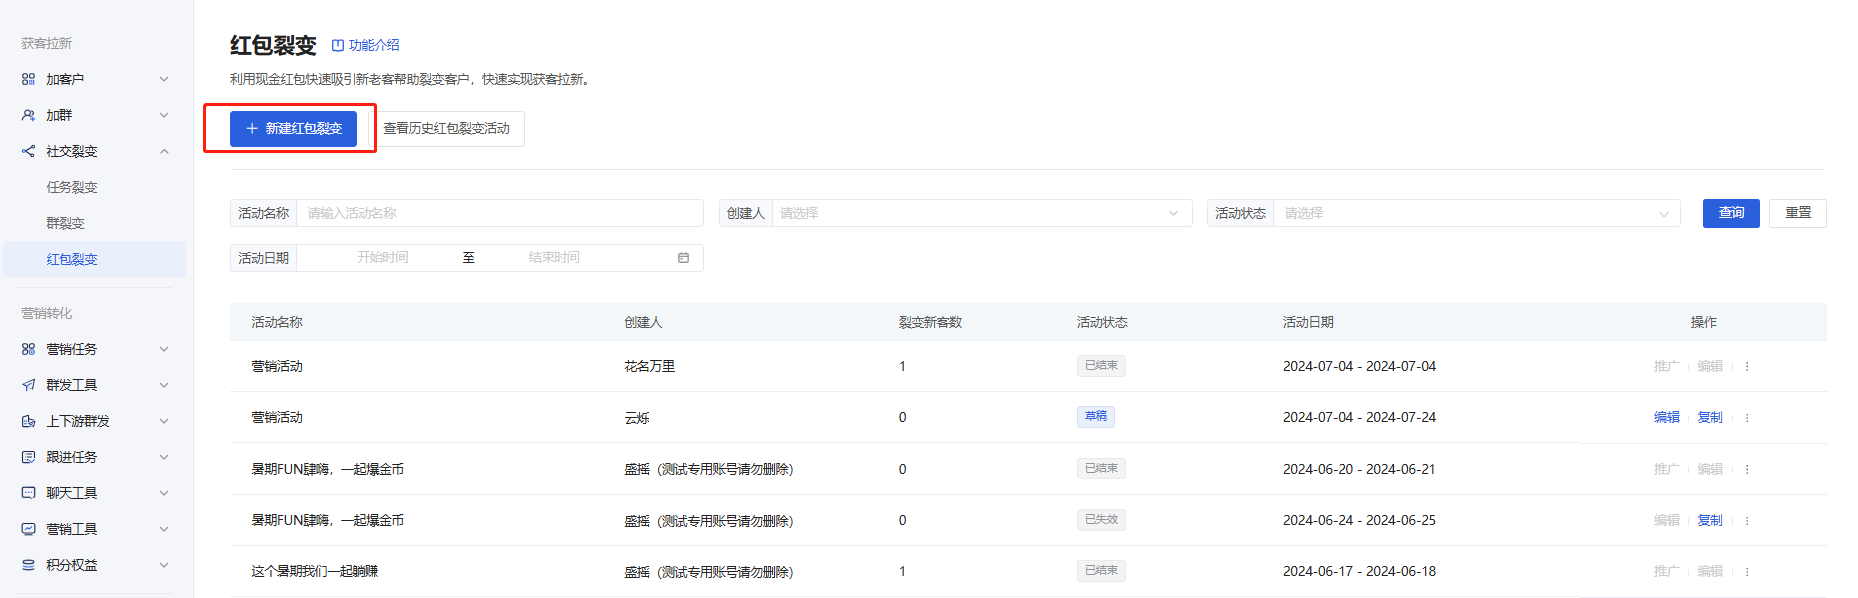Click 查看历史红包裂变活动 button
Screen dimensions: 1858x598
(x=446, y=128)
